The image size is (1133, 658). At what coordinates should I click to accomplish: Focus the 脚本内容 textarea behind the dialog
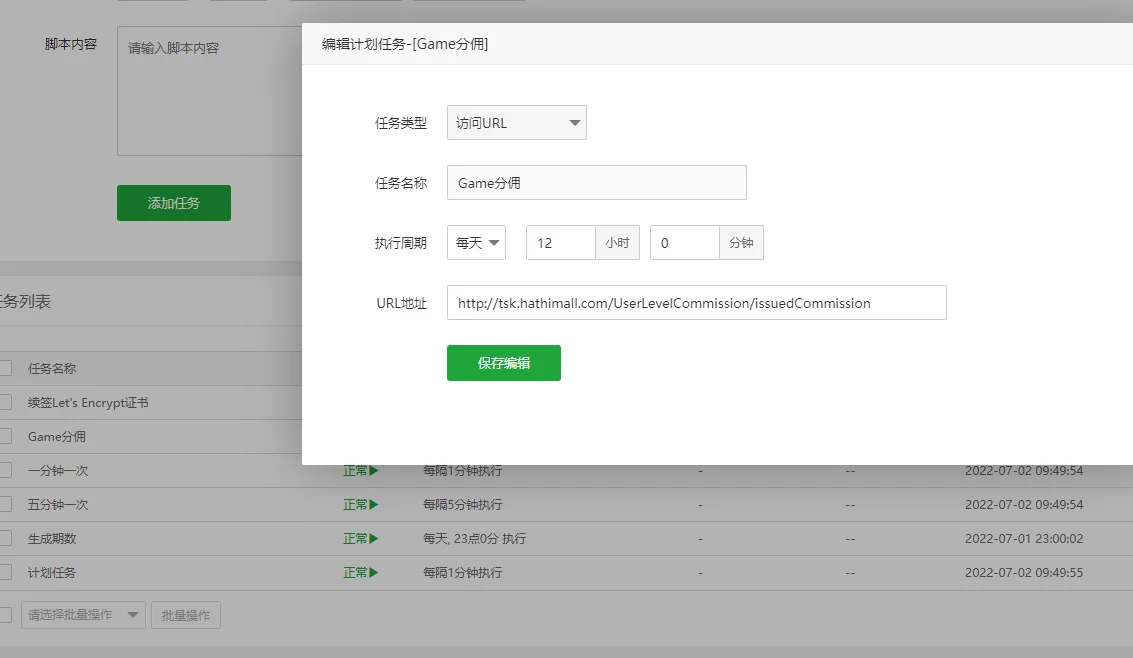pos(210,91)
